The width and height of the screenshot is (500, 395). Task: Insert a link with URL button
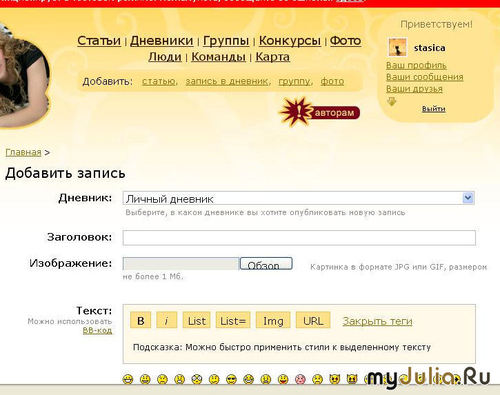[x=313, y=320]
